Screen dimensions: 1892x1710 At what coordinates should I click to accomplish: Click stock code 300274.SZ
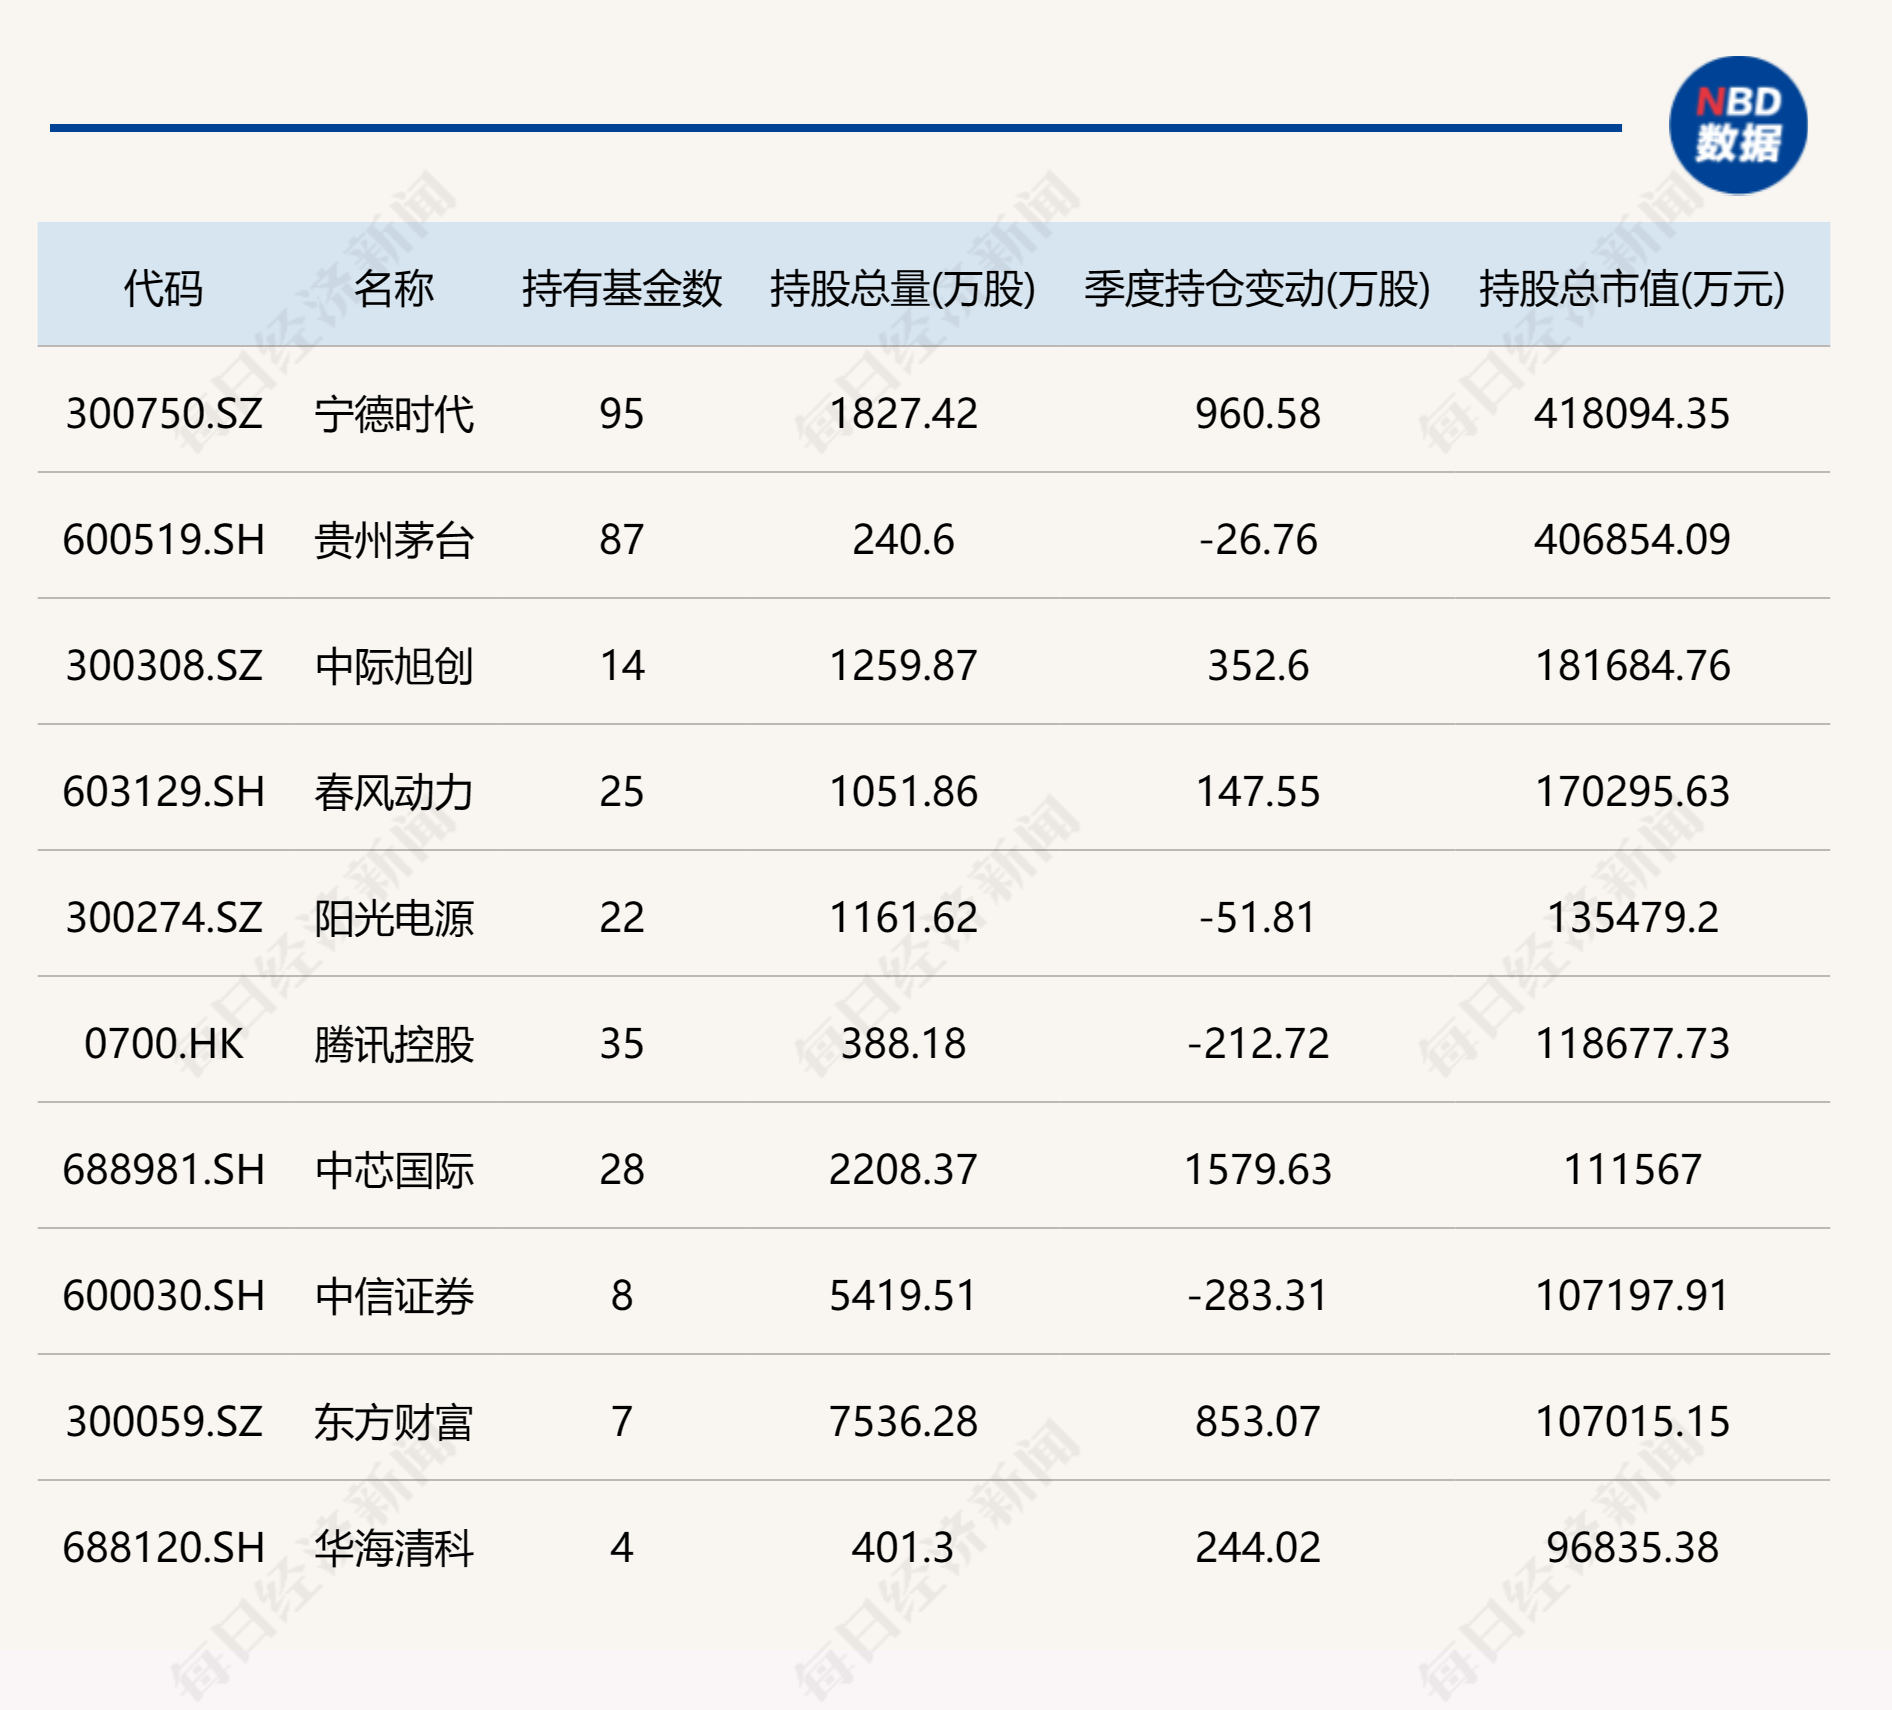(164, 918)
